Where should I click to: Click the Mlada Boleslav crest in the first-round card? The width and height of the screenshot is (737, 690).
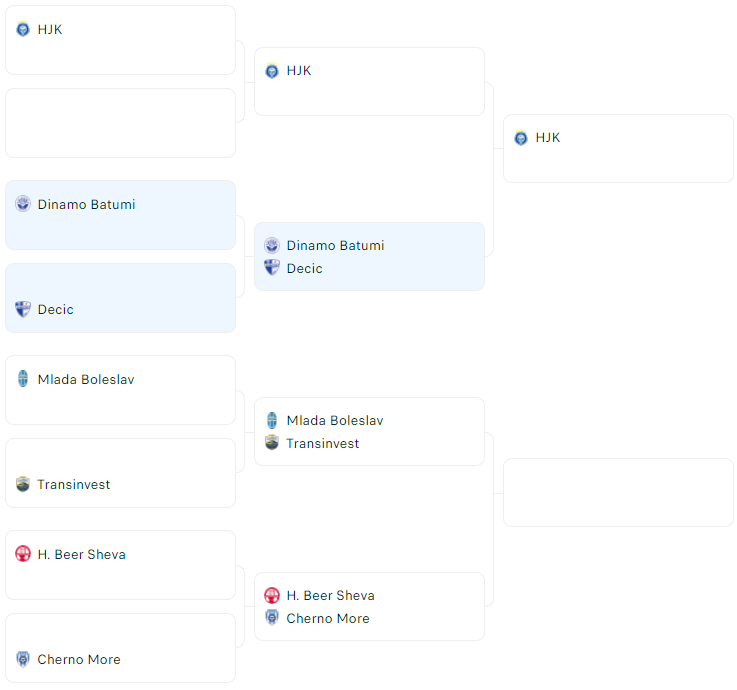(23, 379)
